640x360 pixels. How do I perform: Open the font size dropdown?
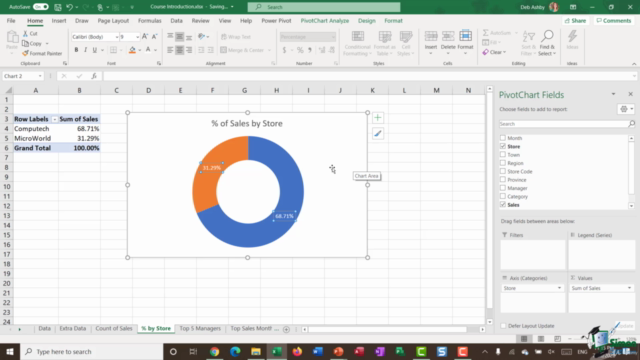[x=137, y=37]
